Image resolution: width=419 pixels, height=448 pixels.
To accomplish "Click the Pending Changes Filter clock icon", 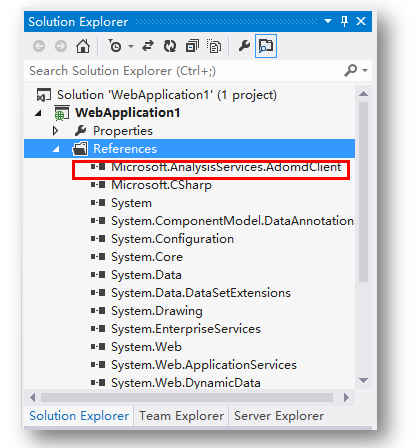I will pyautogui.click(x=115, y=46).
